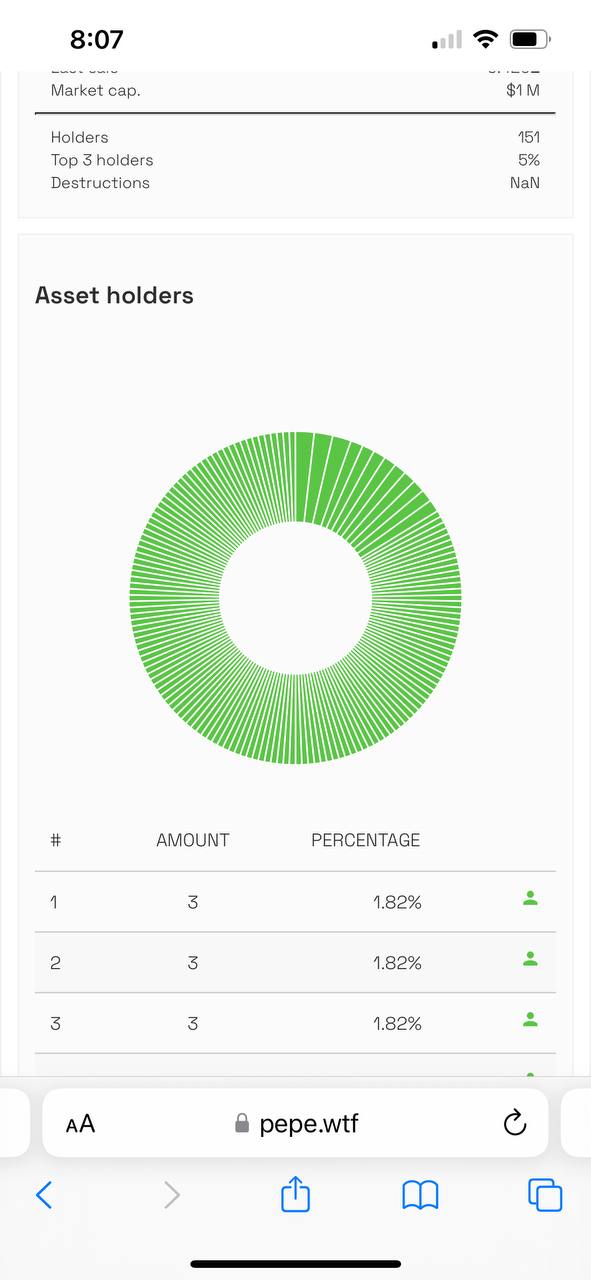Open the Safari share sheet icon
This screenshot has width=591, height=1280.
coord(296,1193)
